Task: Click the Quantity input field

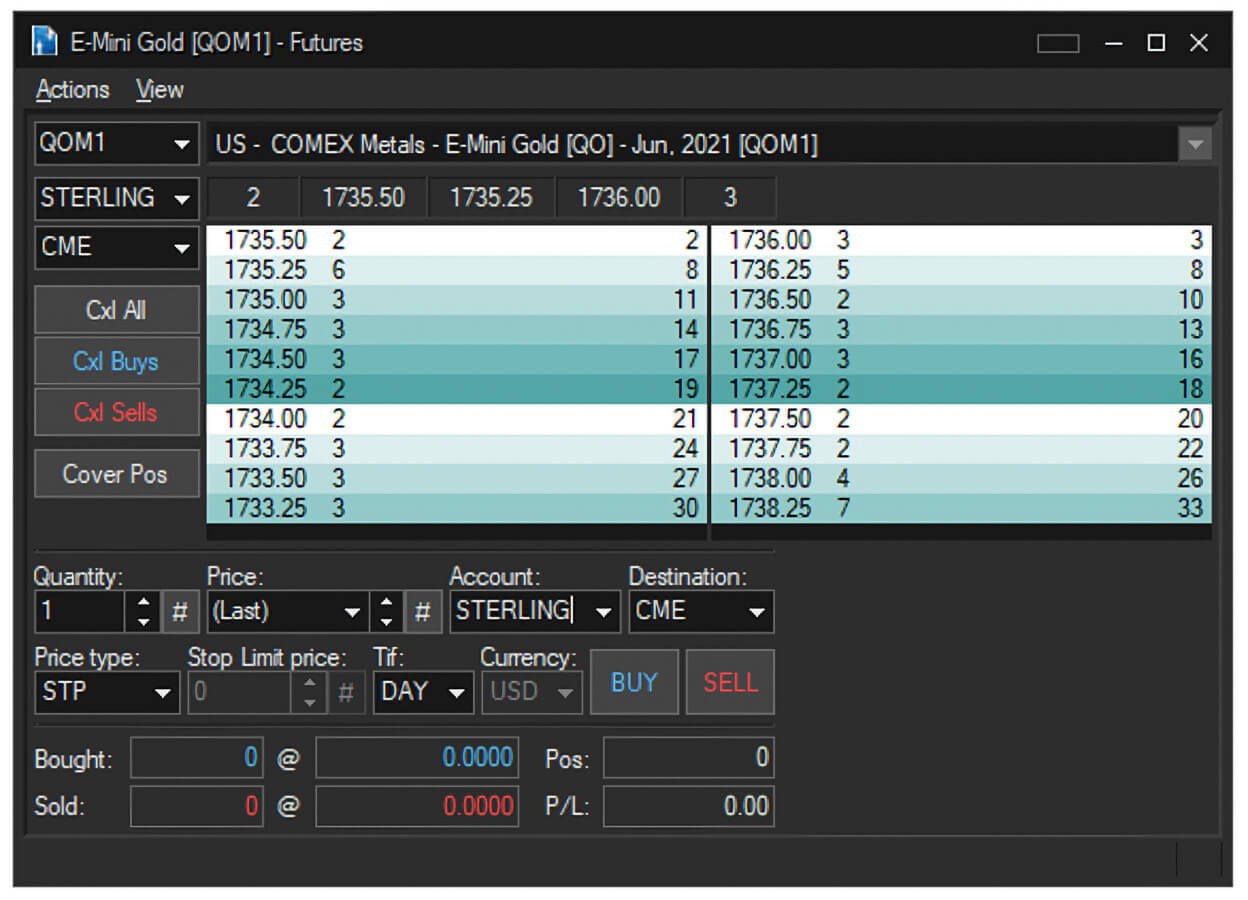Action: tap(81, 612)
